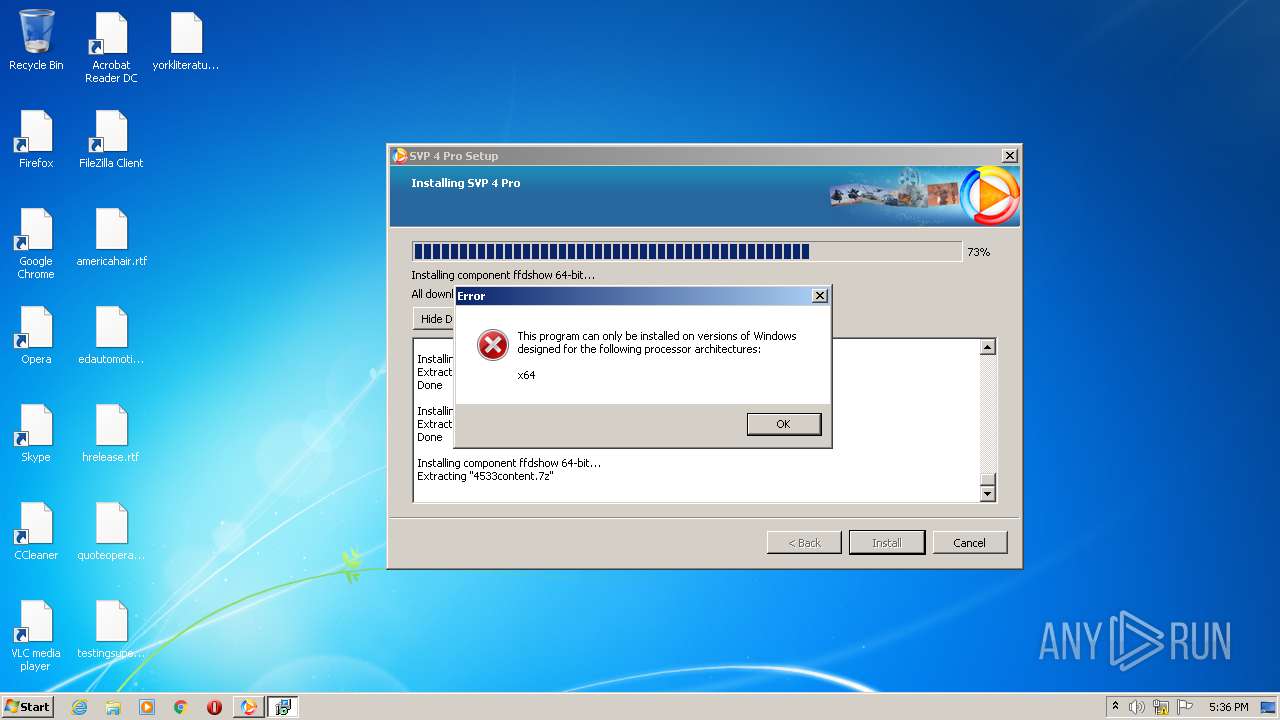Click the 5:36 PM system clock

pyautogui.click(x=1228, y=707)
